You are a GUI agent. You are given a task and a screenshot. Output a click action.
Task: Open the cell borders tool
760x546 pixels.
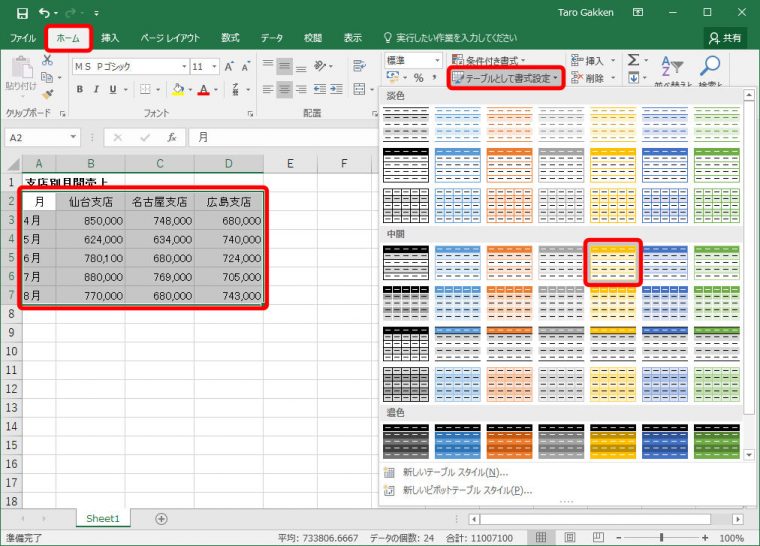(145, 89)
